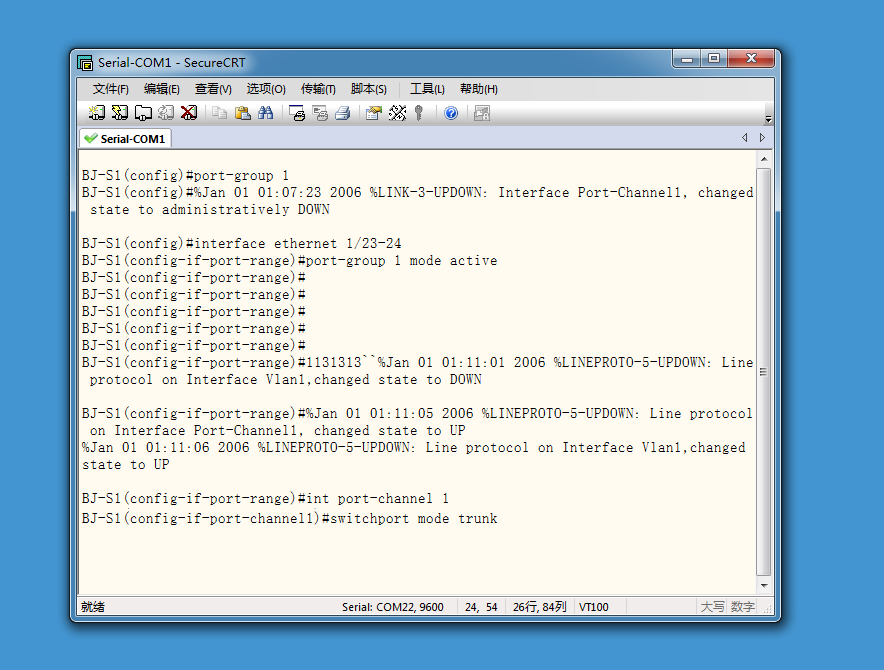884x670 pixels.
Task: Click '数字' num lock indicator
Action: pyautogui.click(x=742, y=607)
